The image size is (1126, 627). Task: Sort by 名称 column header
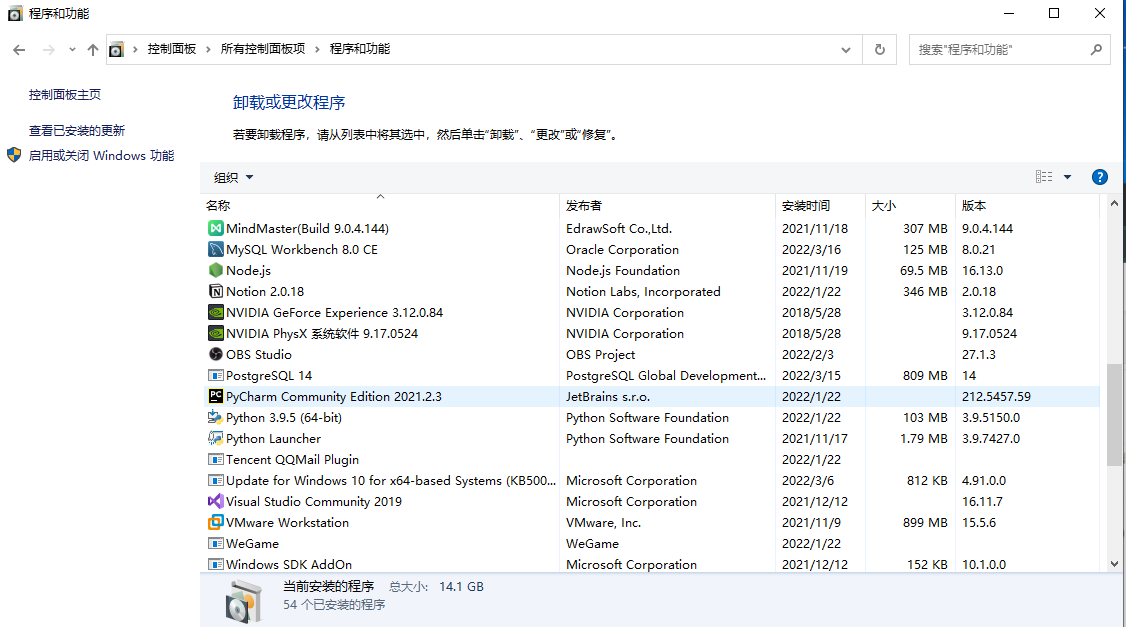pos(380,205)
